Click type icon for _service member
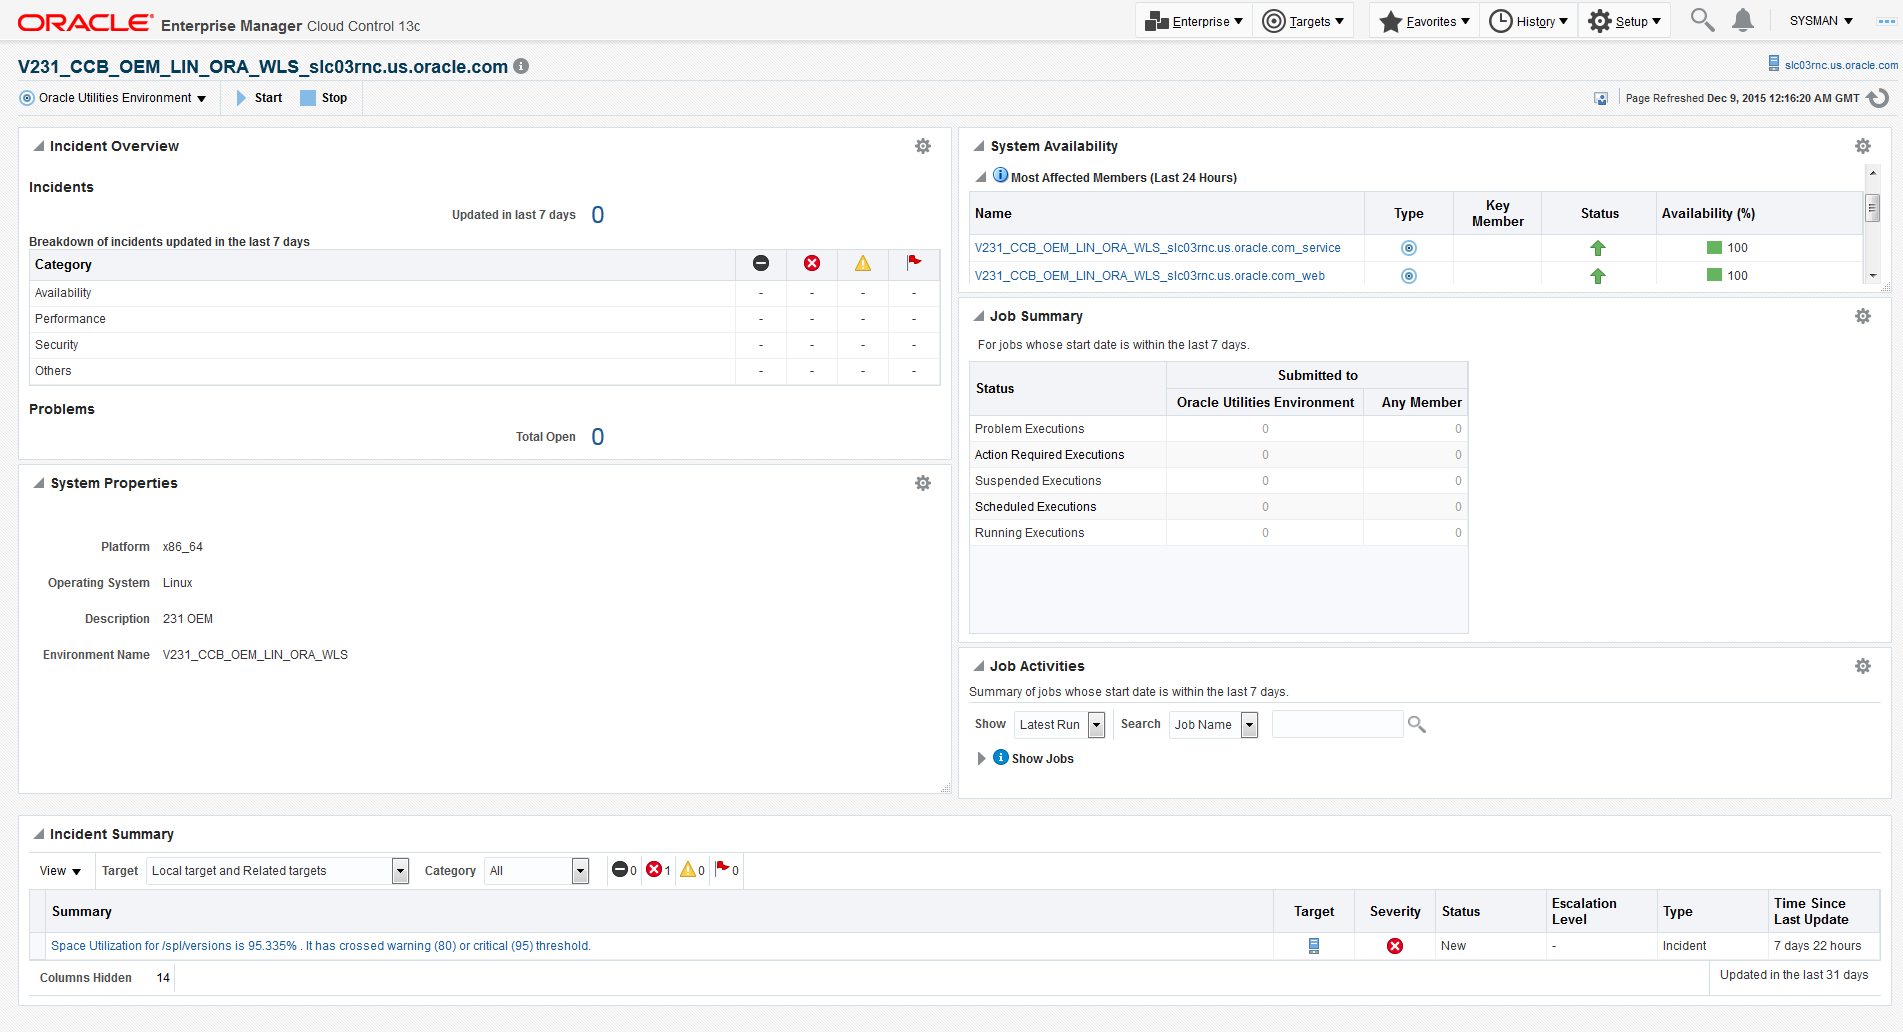 click(x=1409, y=248)
